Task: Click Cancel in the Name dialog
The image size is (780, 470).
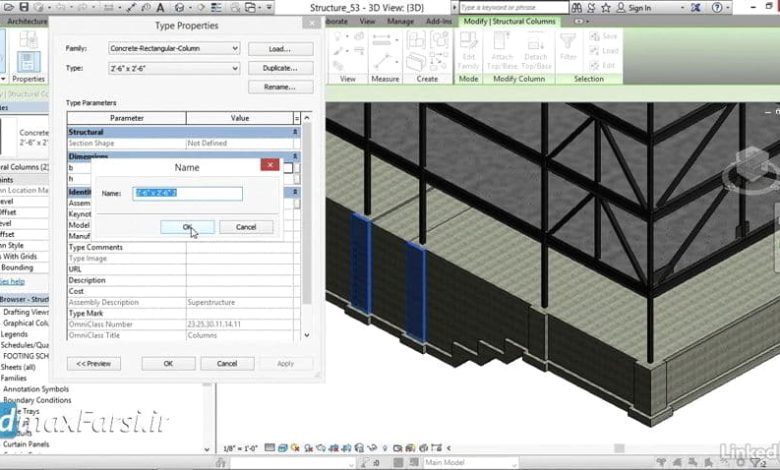Action: pos(246,227)
